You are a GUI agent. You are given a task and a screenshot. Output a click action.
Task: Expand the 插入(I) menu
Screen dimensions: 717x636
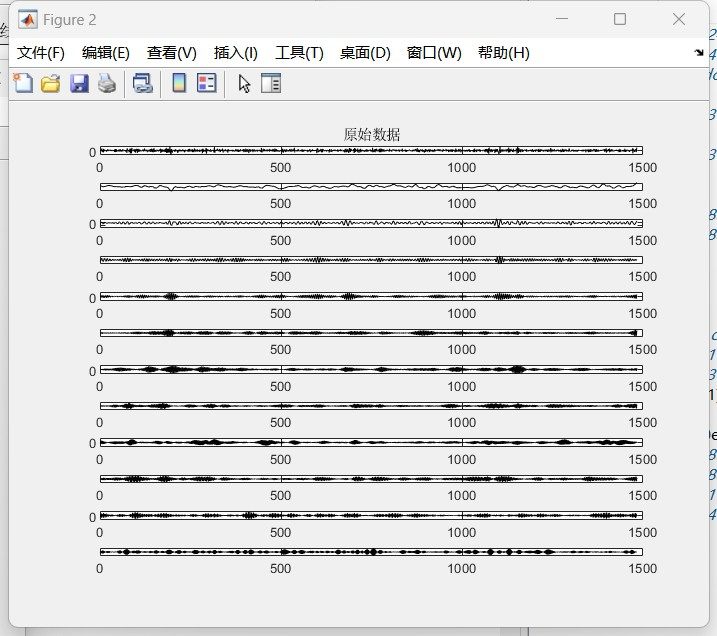(x=236, y=53)
